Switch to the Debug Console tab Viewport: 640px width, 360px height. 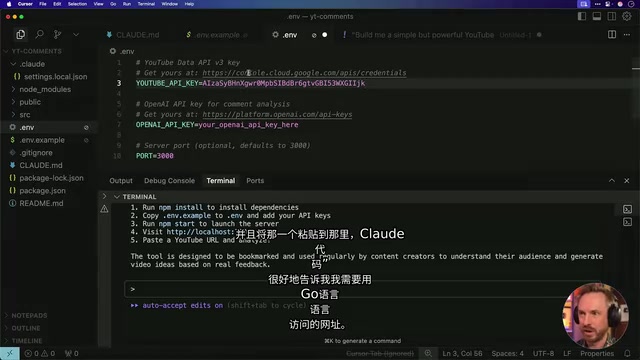pyautogui.click(x=169, y=180)
